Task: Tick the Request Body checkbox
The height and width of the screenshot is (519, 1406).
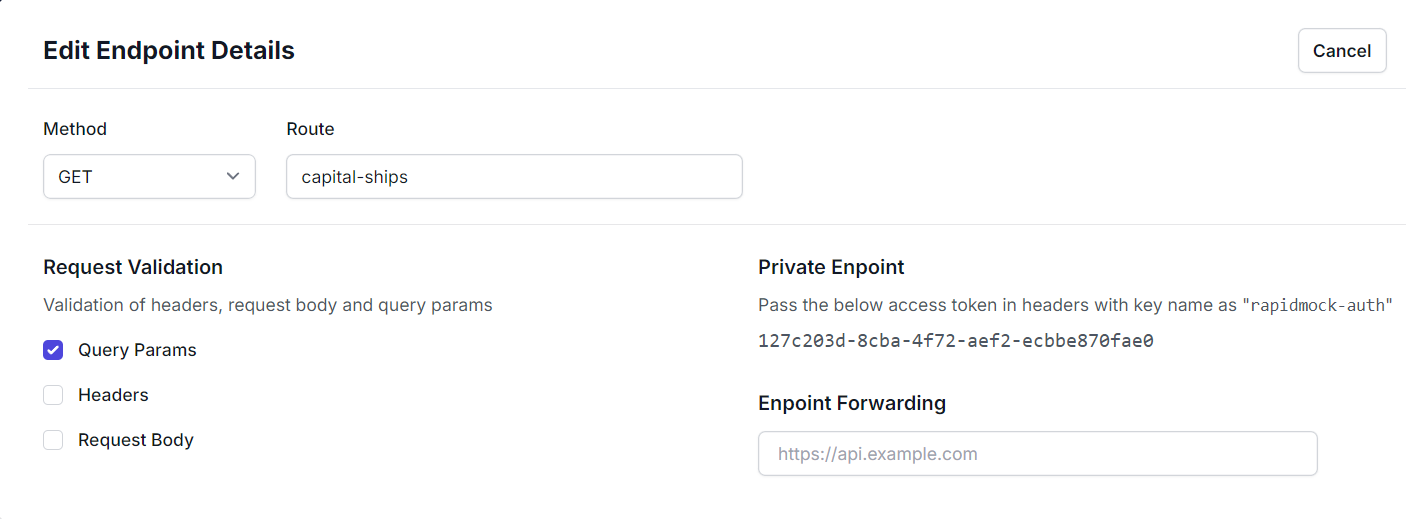Action: (53, 440)
